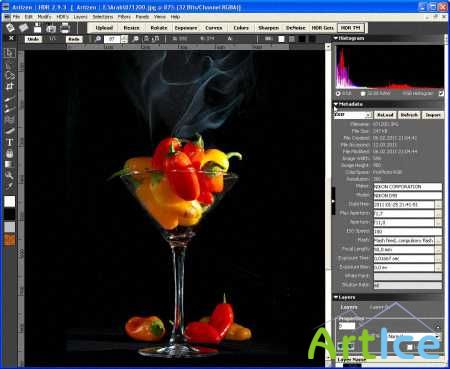Screen dimensions: 450x369
Task: Click the Date/Time metadata field
Action: click(404, 205)
